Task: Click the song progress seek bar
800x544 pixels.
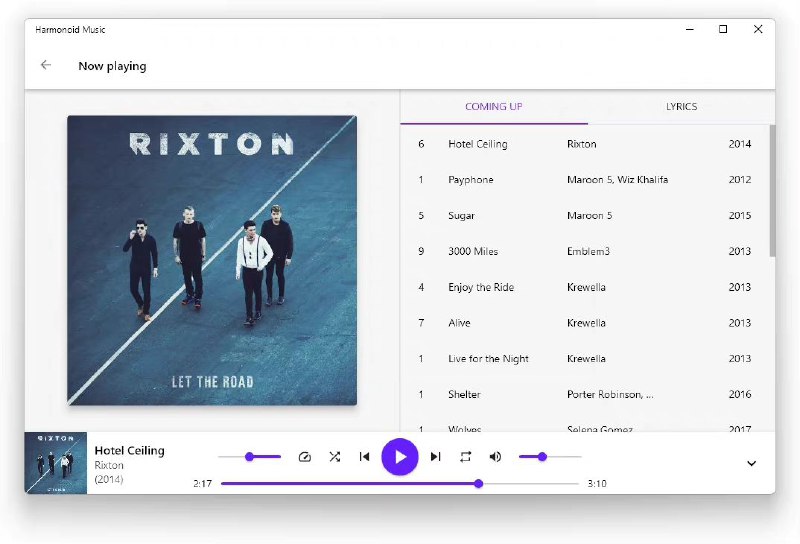Action: 399,484
